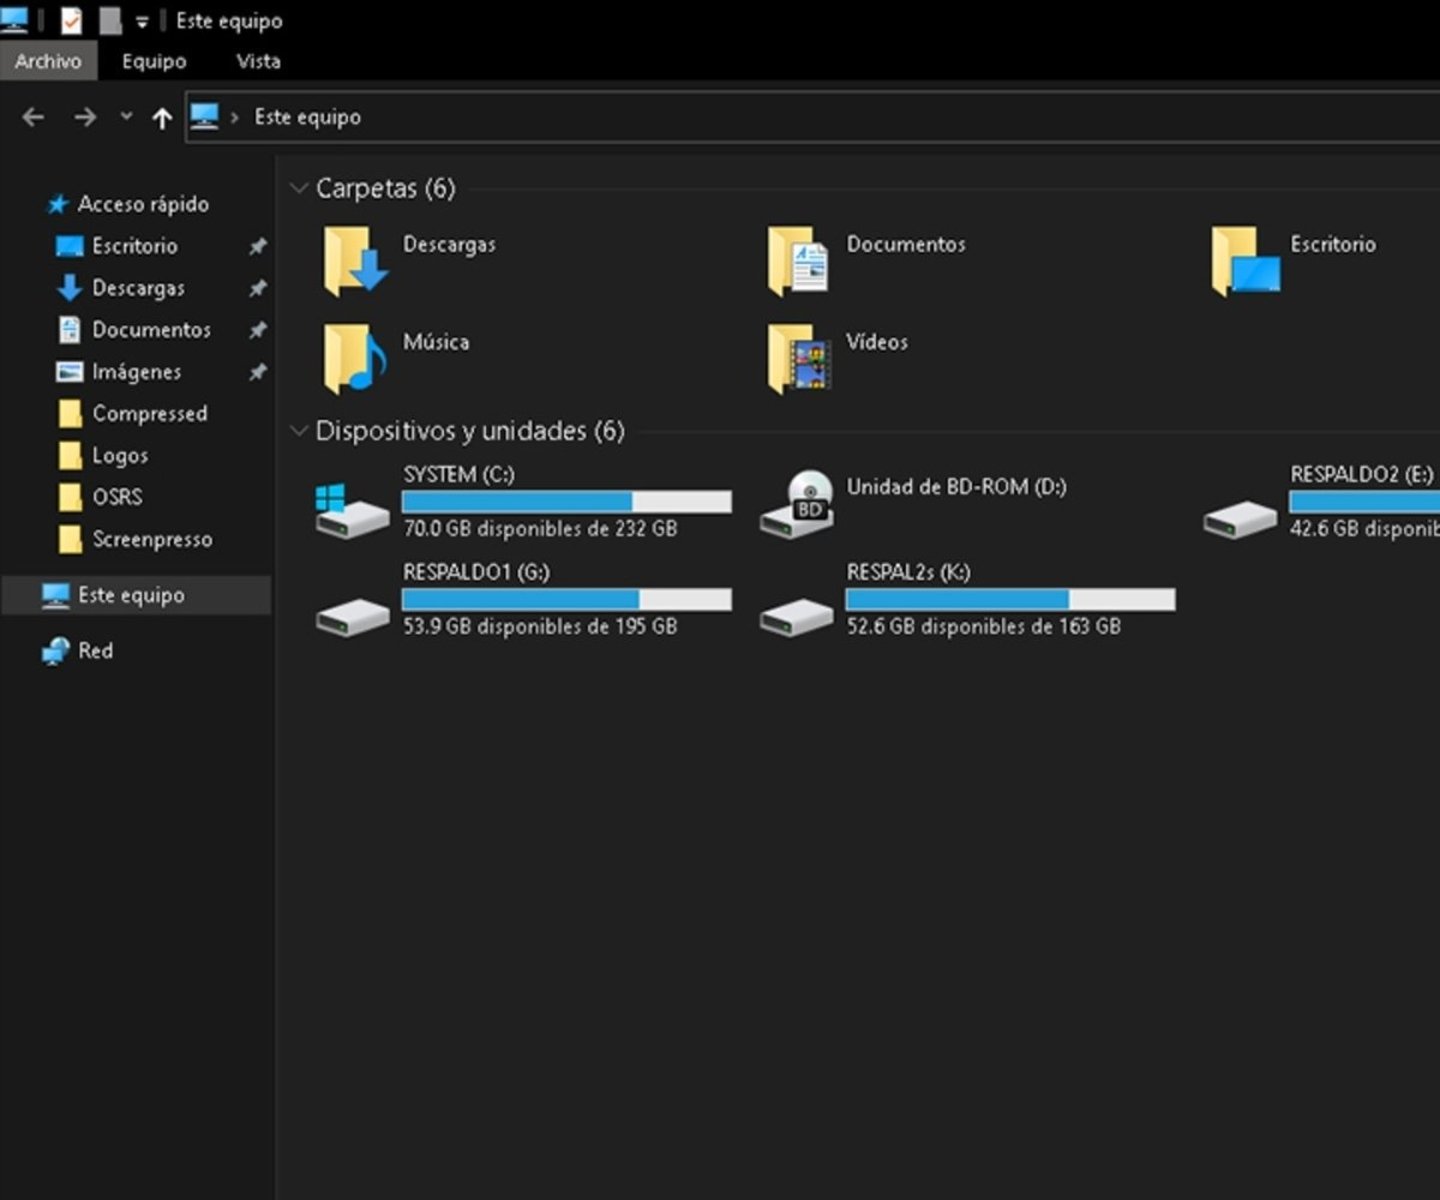Viewport: 1440px width, 1200px height.
Task: Select the RESPALDO1 (G:) drive icon
Action: point(352,617)
